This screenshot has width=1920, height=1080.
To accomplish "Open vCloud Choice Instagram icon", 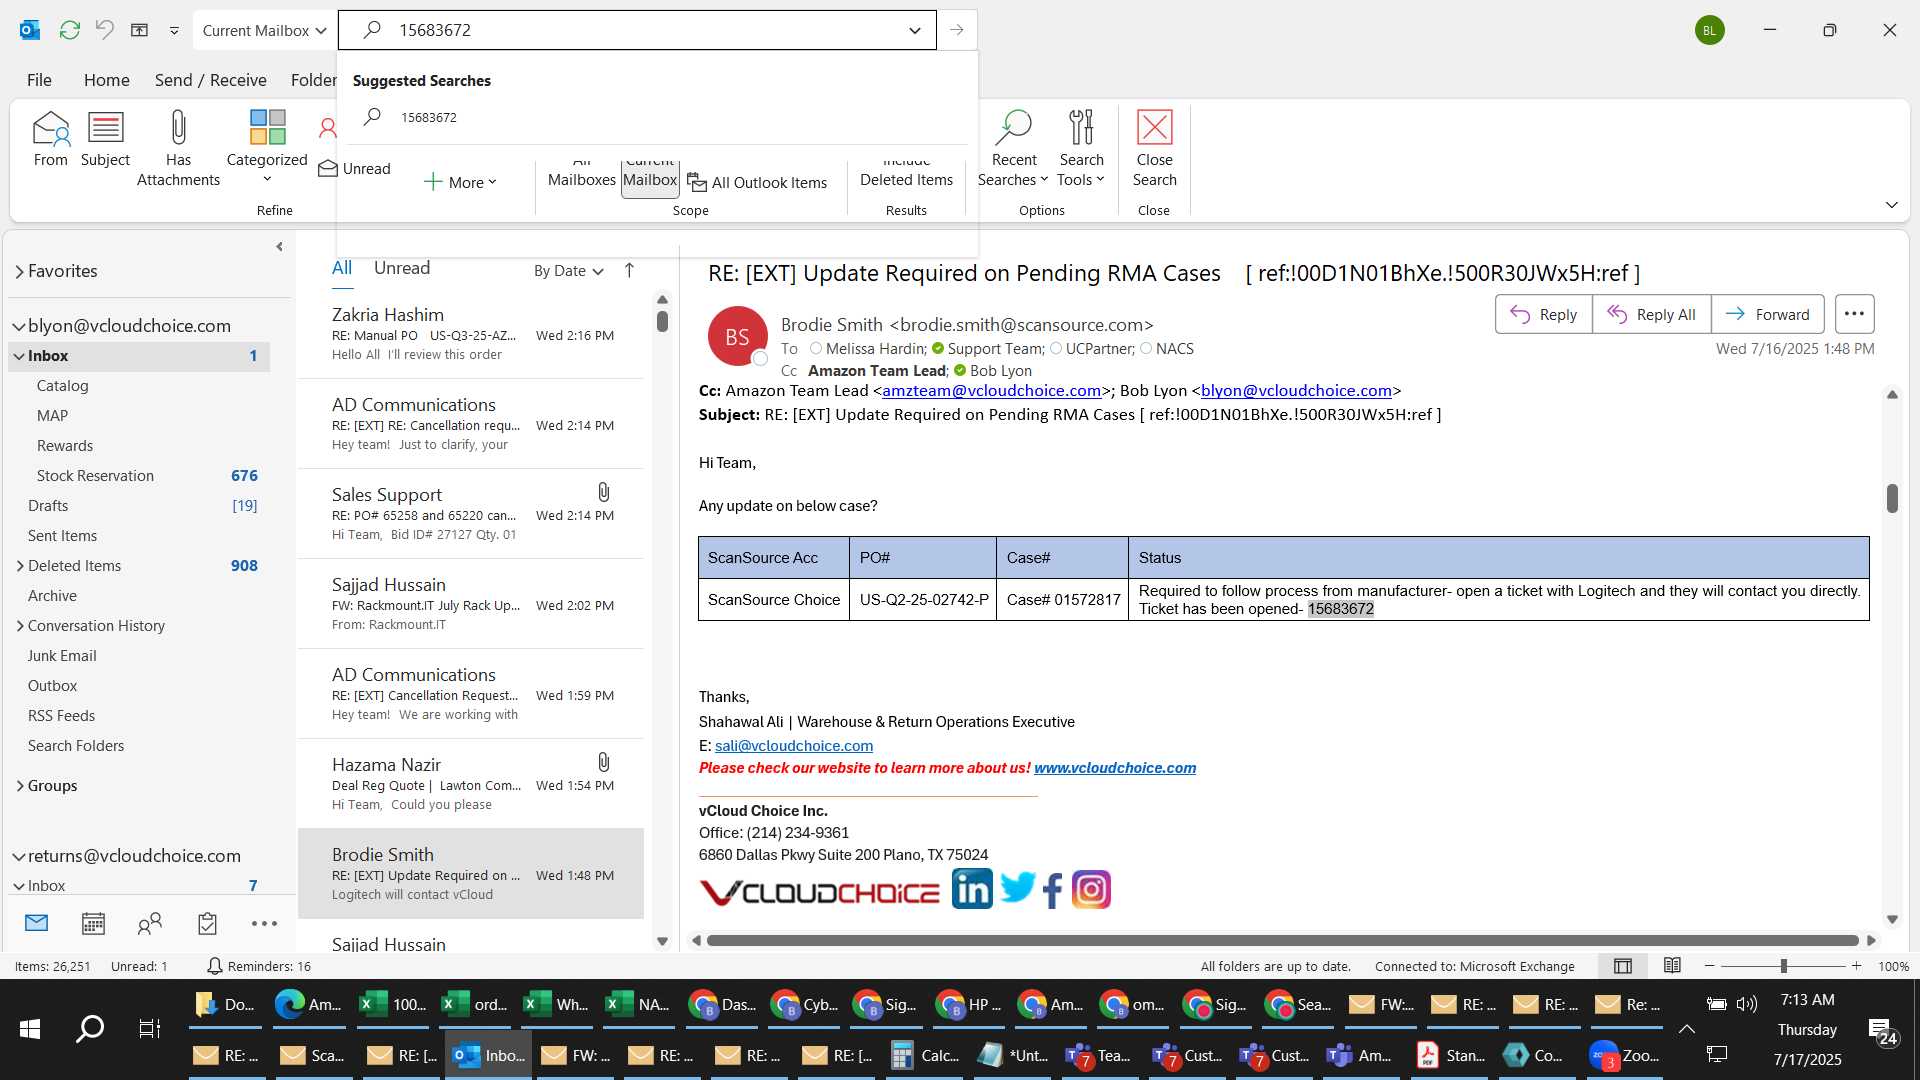I will [1091, 889].
